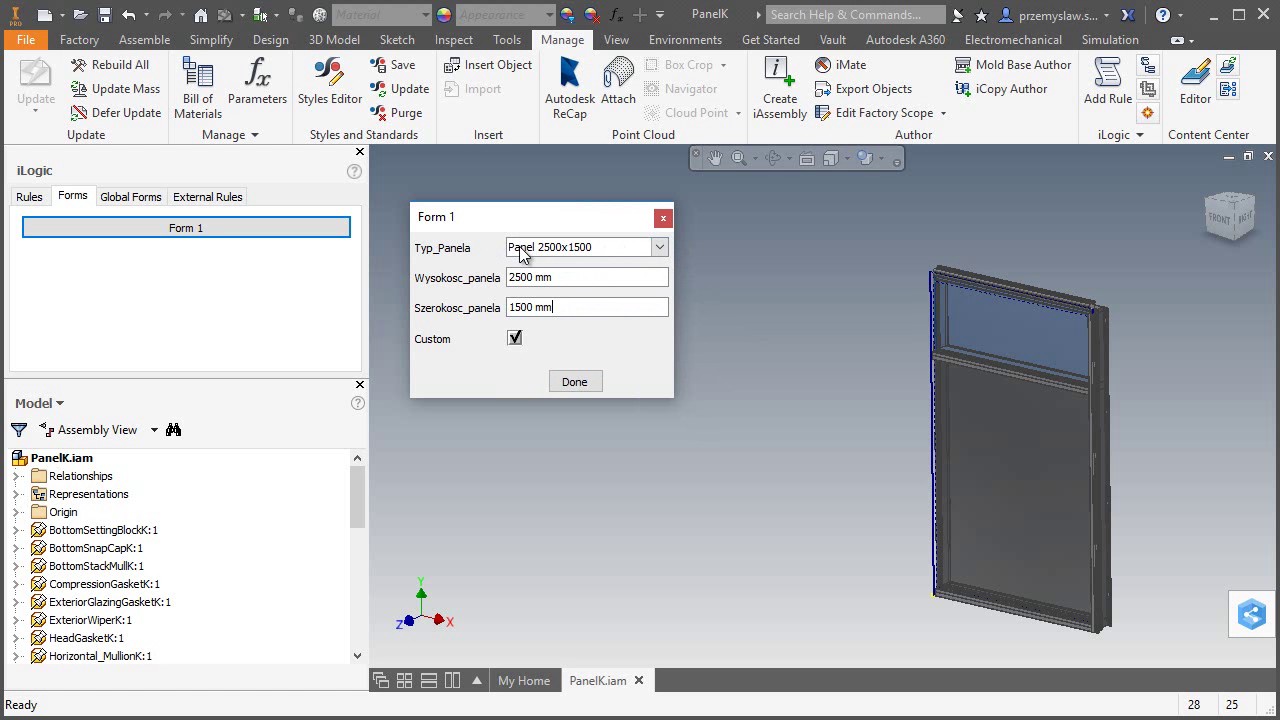Click the Find binoculars icon in Model browser
This screenshot has height=720, width=1280.
(173, 429)
